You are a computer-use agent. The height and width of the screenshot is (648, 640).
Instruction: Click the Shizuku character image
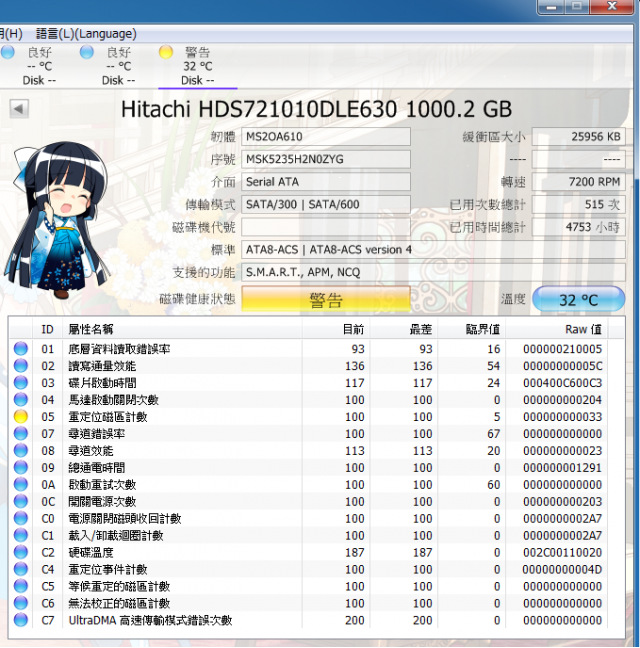click(57, 220)
